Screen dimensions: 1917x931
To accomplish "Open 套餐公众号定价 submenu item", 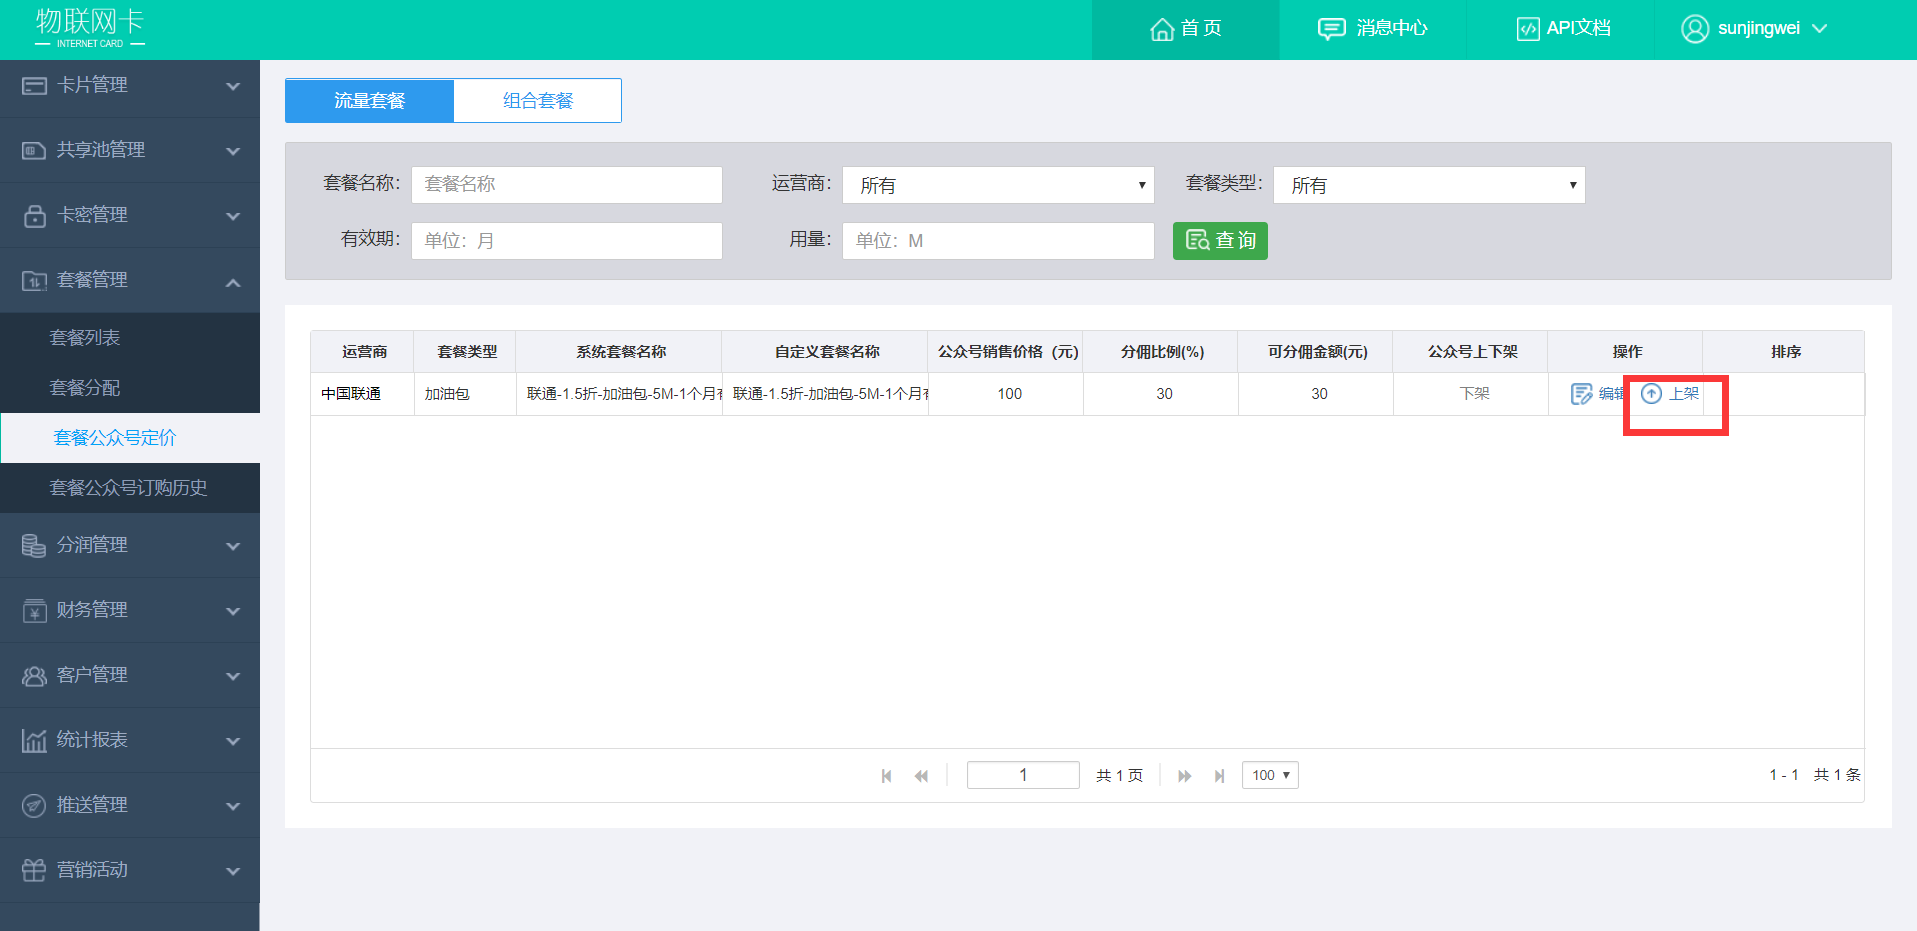I will point(130,438).
